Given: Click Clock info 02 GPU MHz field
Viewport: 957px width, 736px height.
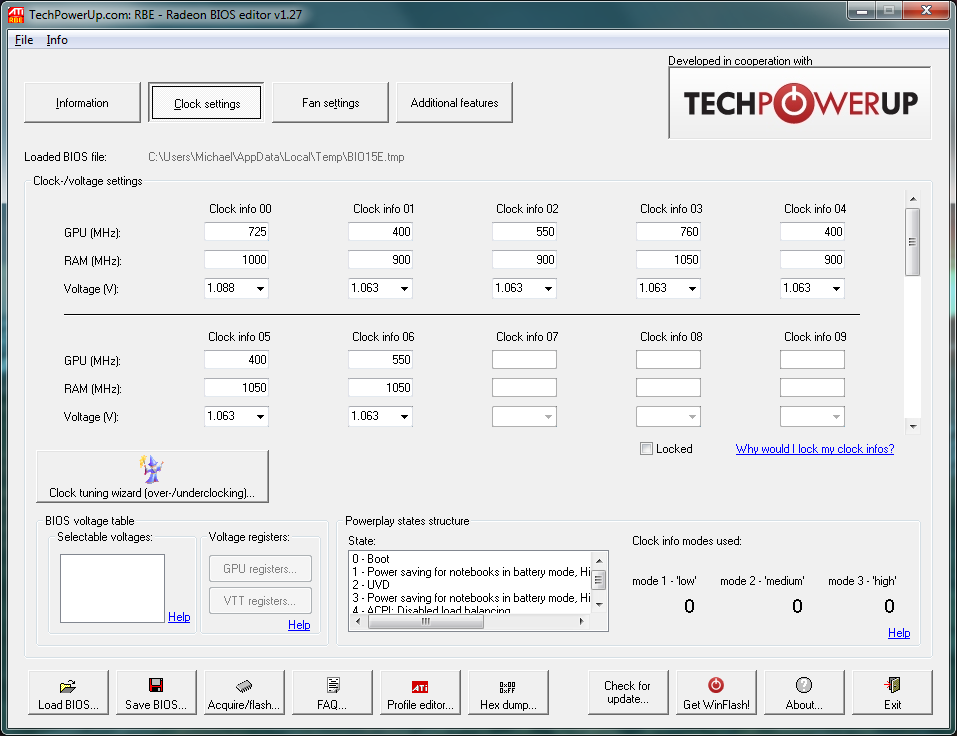Looking at the screenshot, I should tap(524, 232).
